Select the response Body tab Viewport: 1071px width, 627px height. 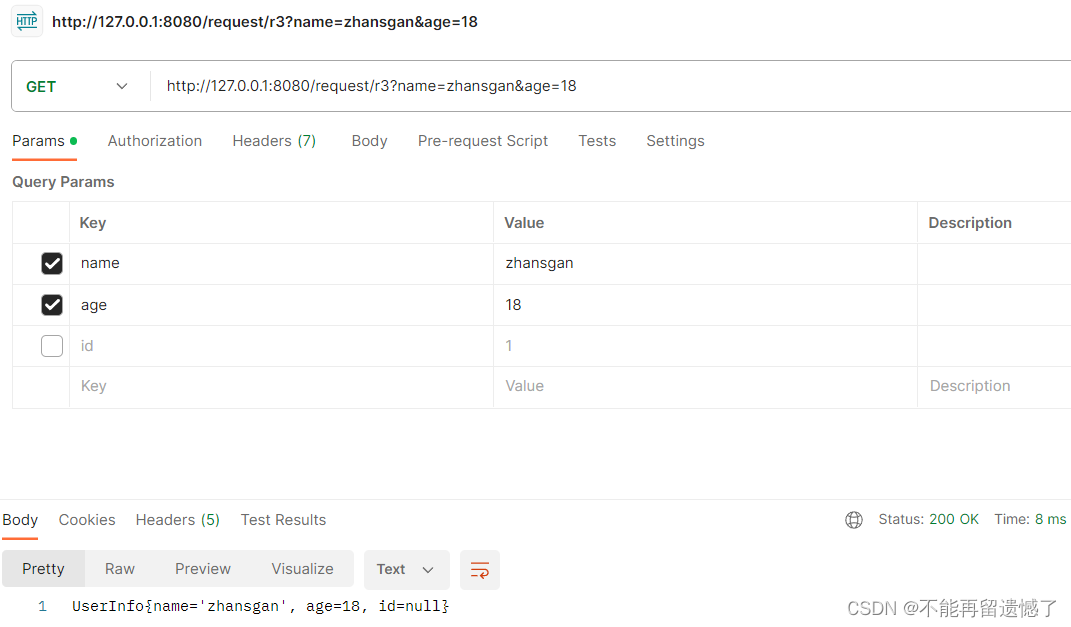(20, 520)
